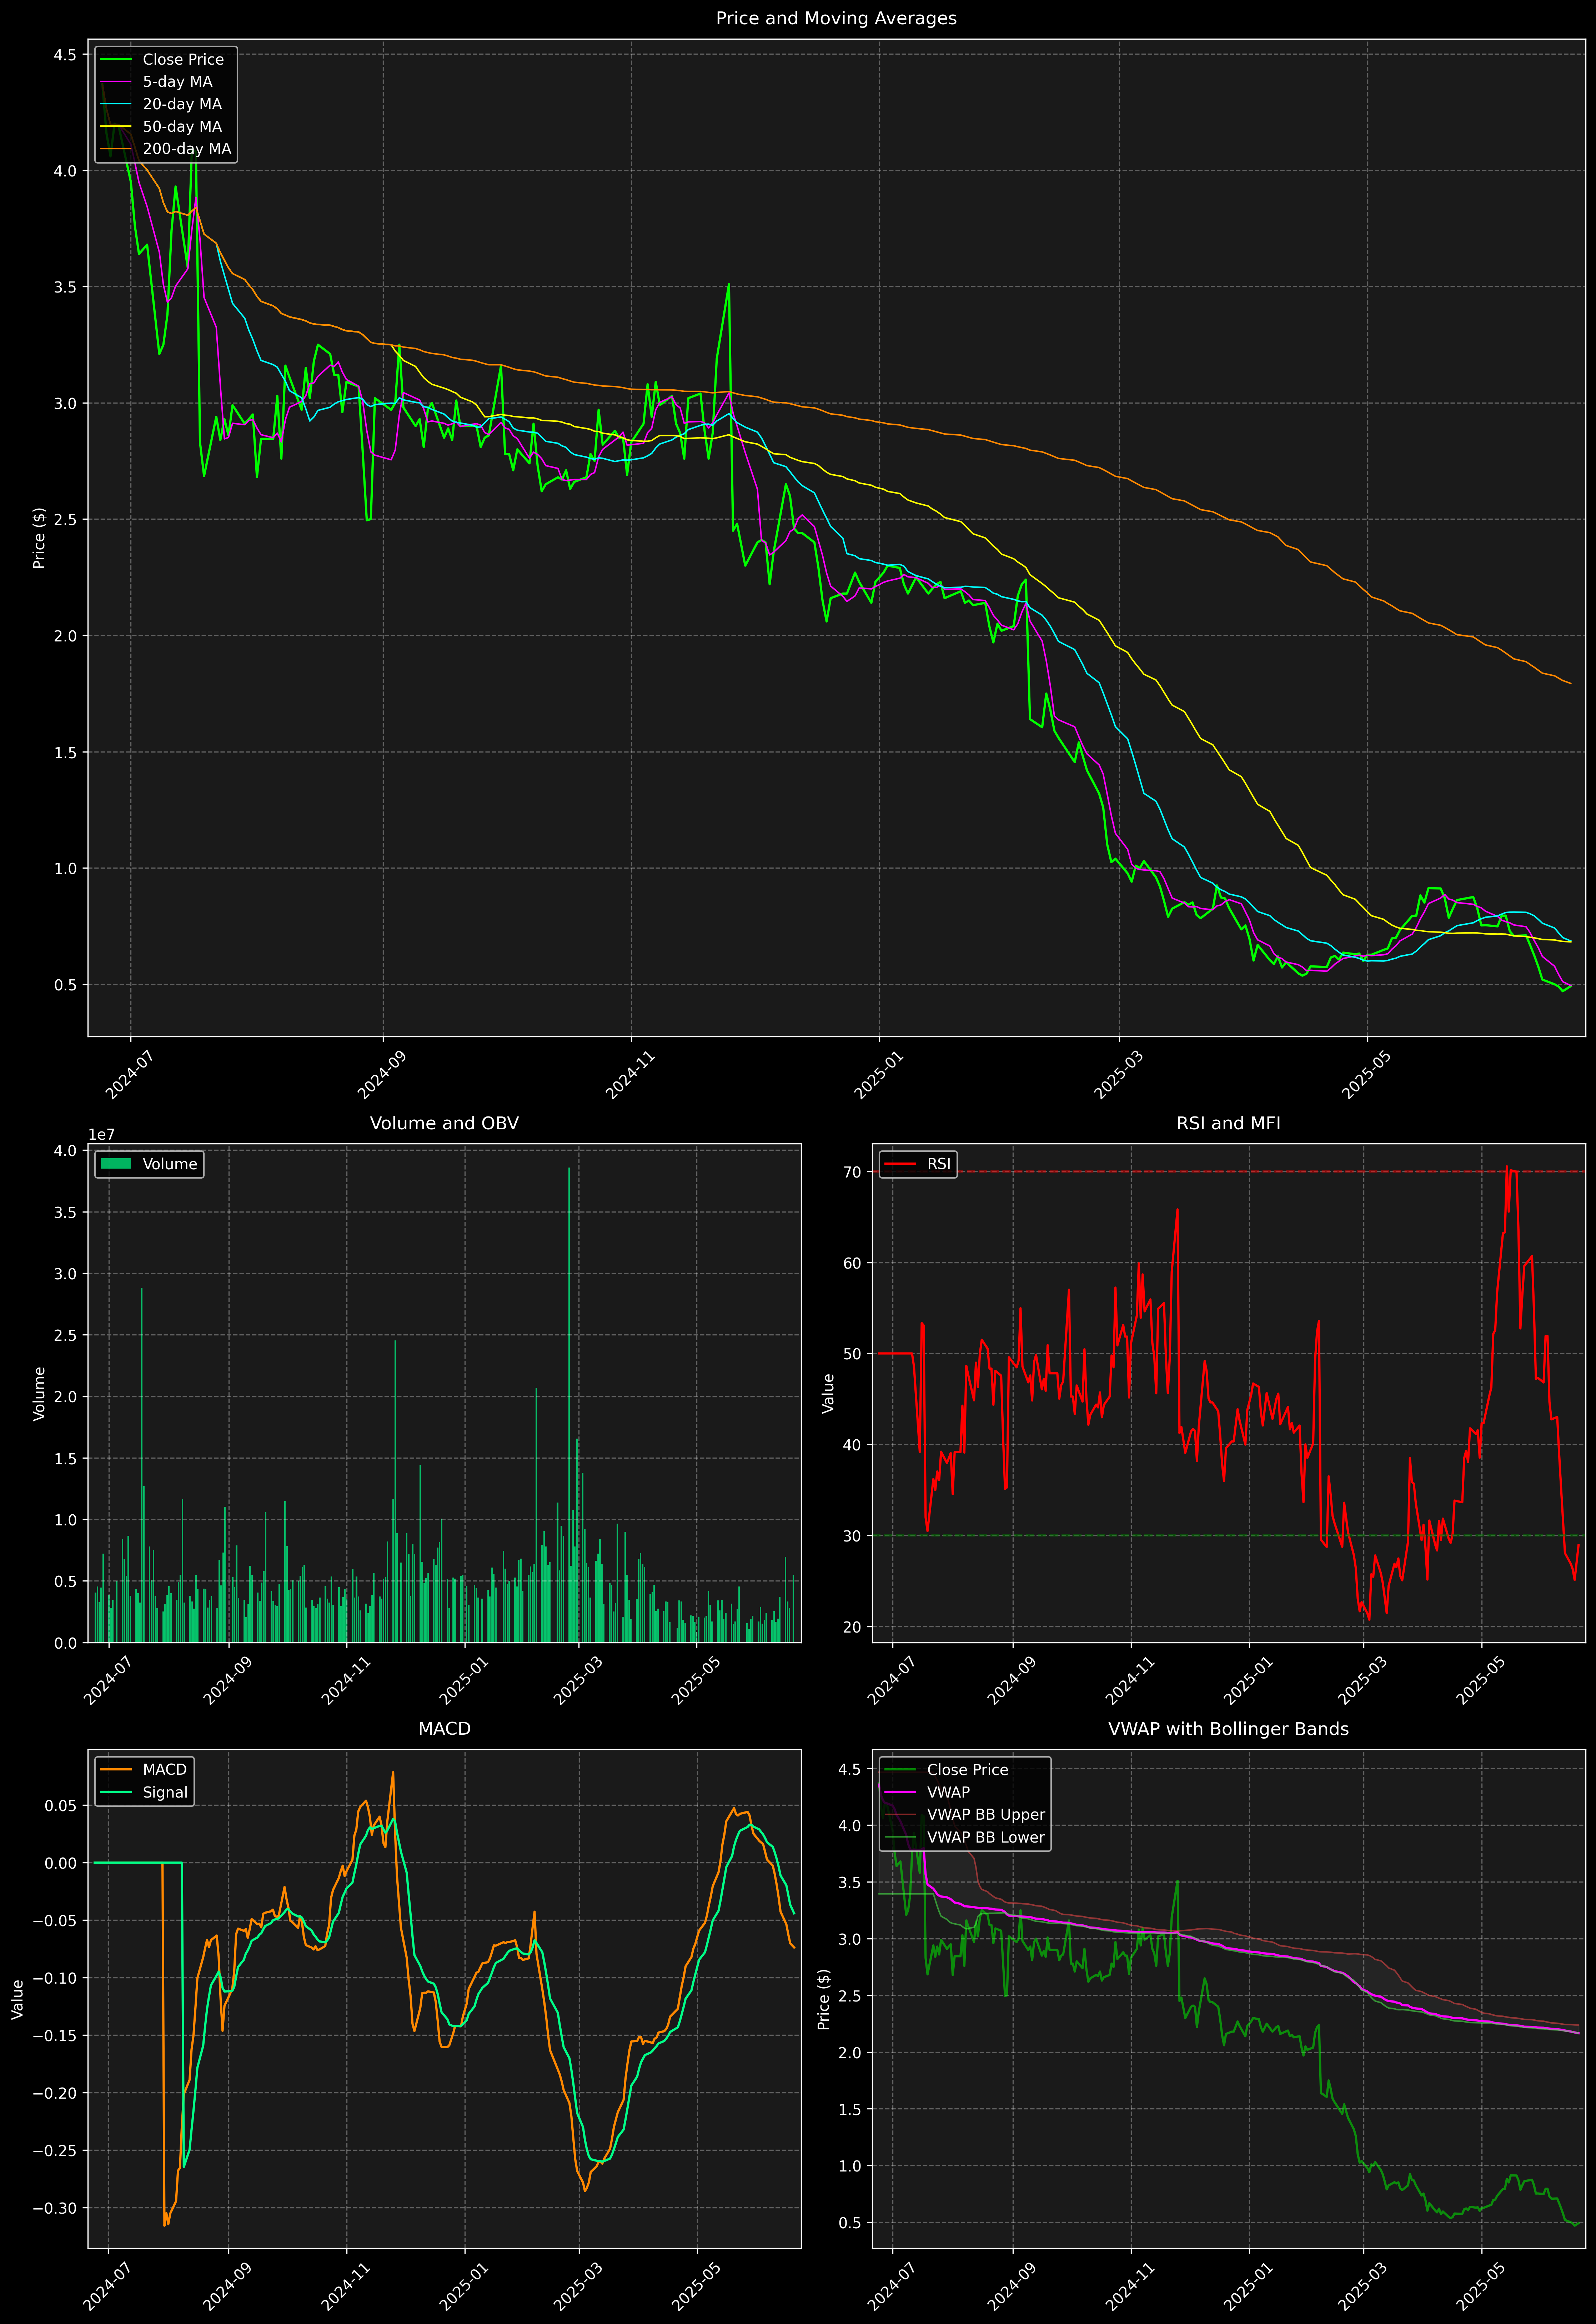Click the 4.5 tick on the VWAP chart axis
The image size is (1596, 2324).
[850, 1769]
